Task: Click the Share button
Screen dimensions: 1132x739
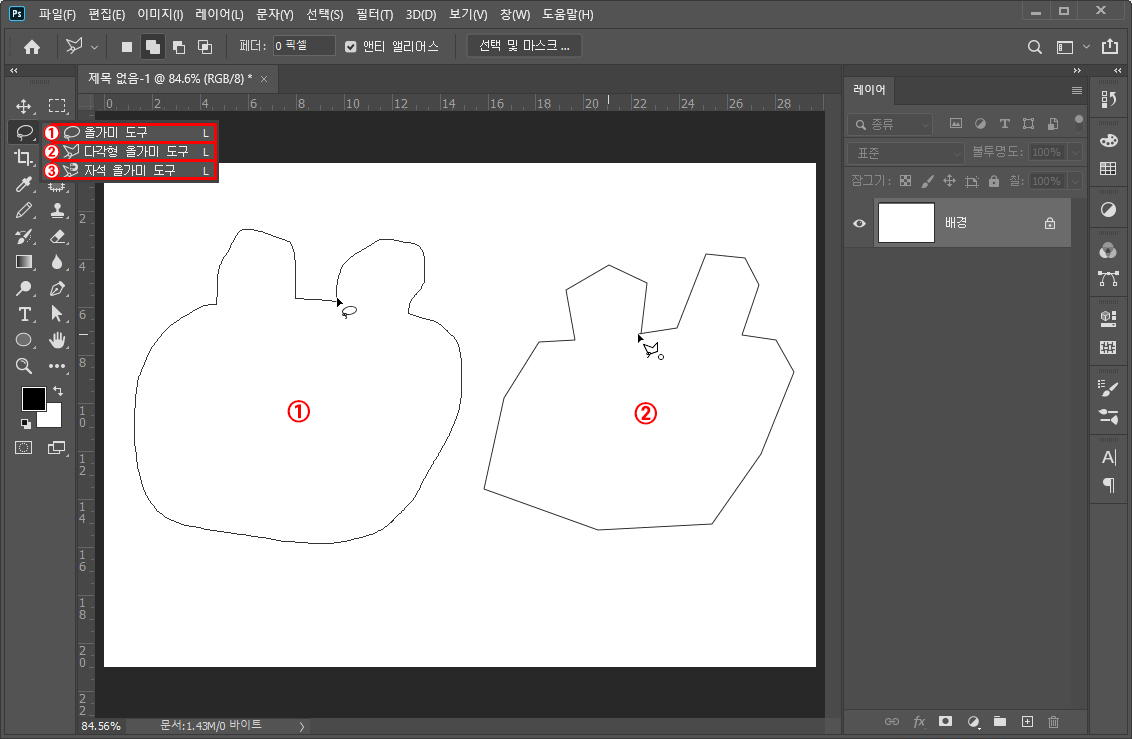Action: pos(1110,47)
